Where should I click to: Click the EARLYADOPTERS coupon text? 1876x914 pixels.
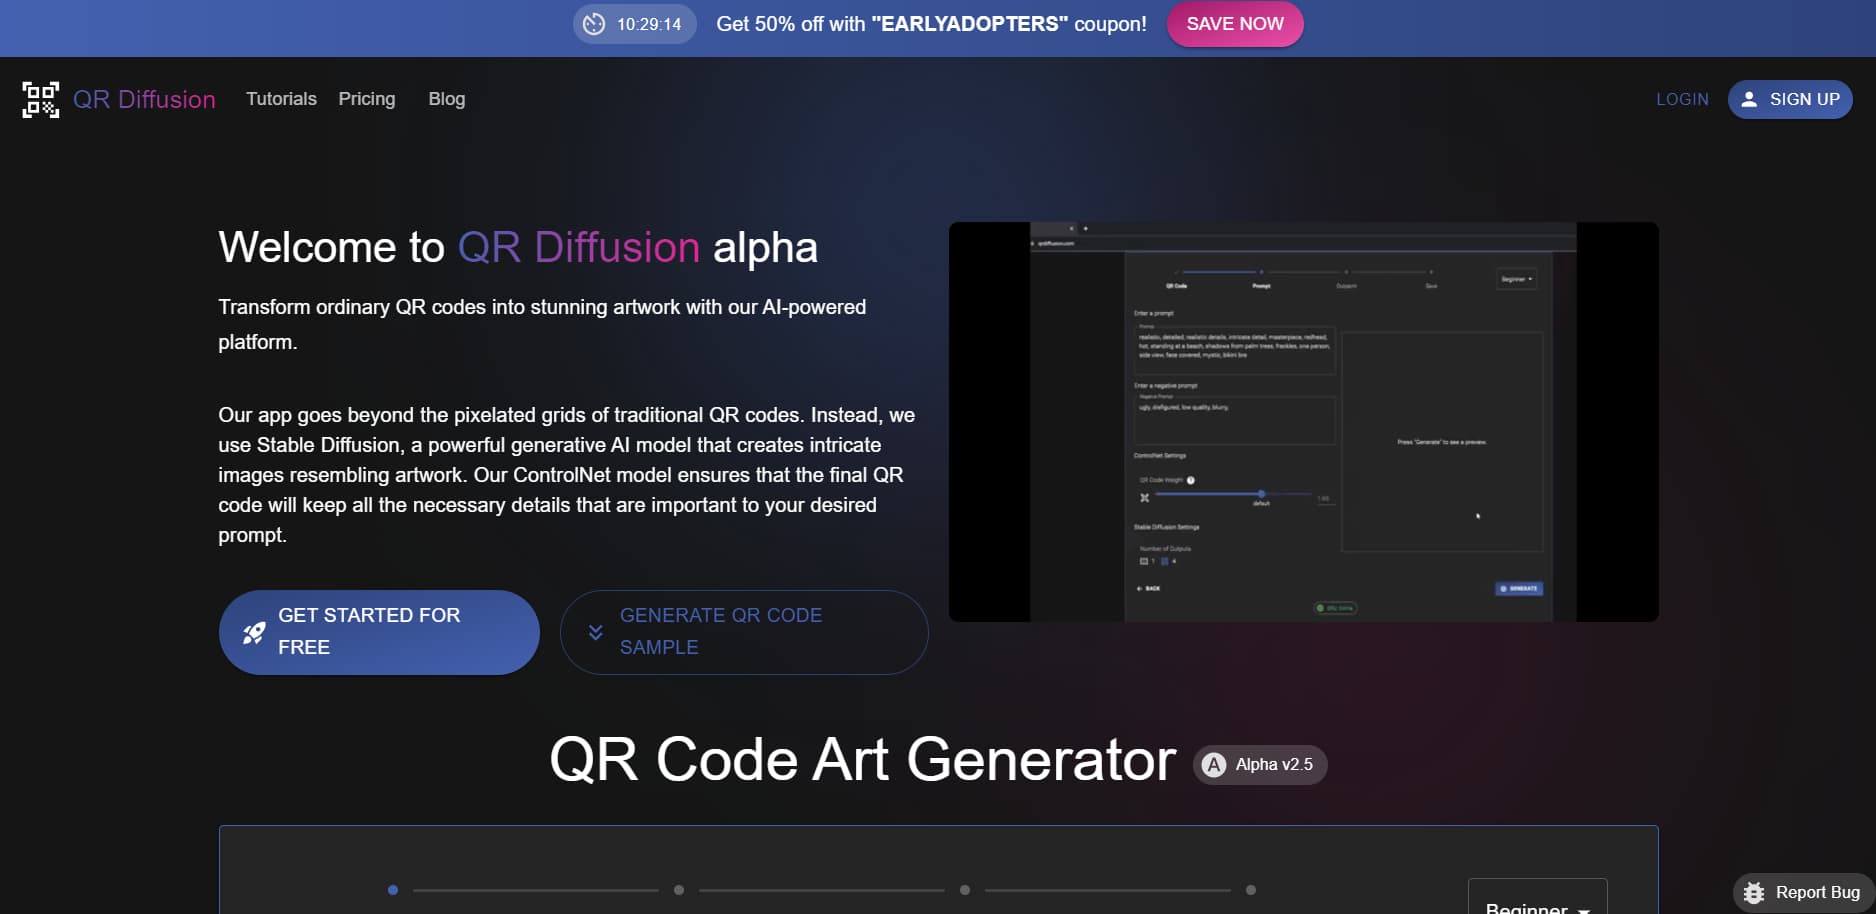pos(970,24)
